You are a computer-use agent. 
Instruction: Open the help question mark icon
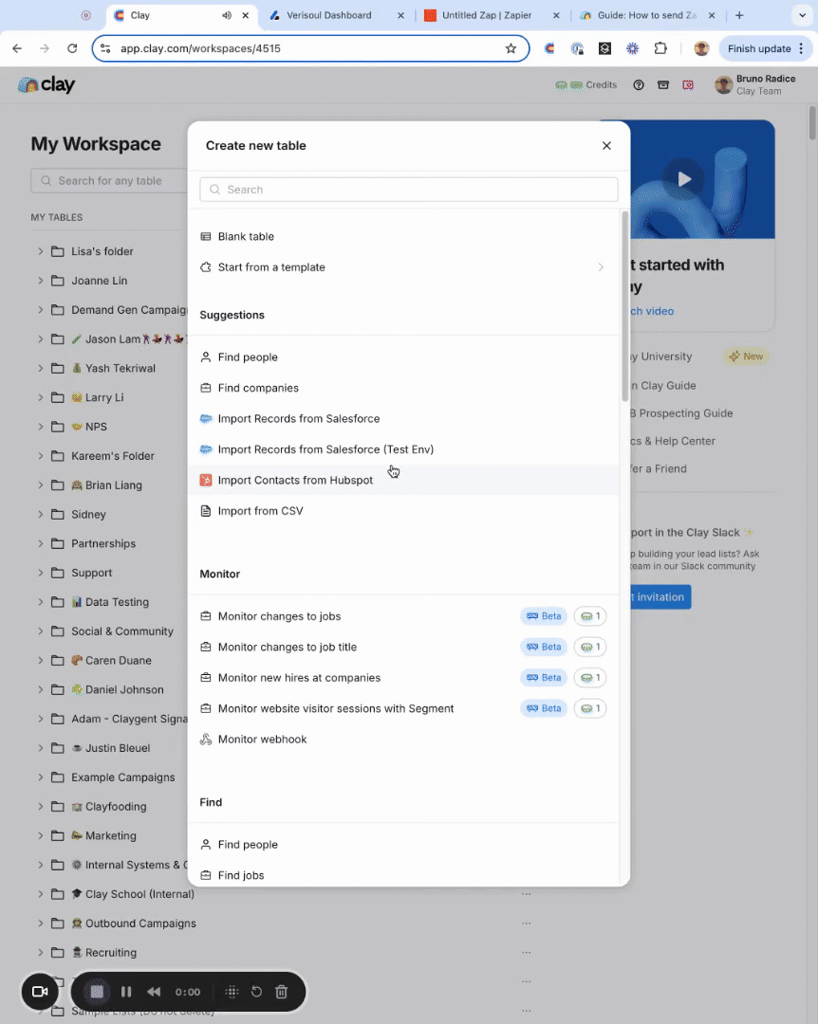pyautogui.click(x=639, y=86)
